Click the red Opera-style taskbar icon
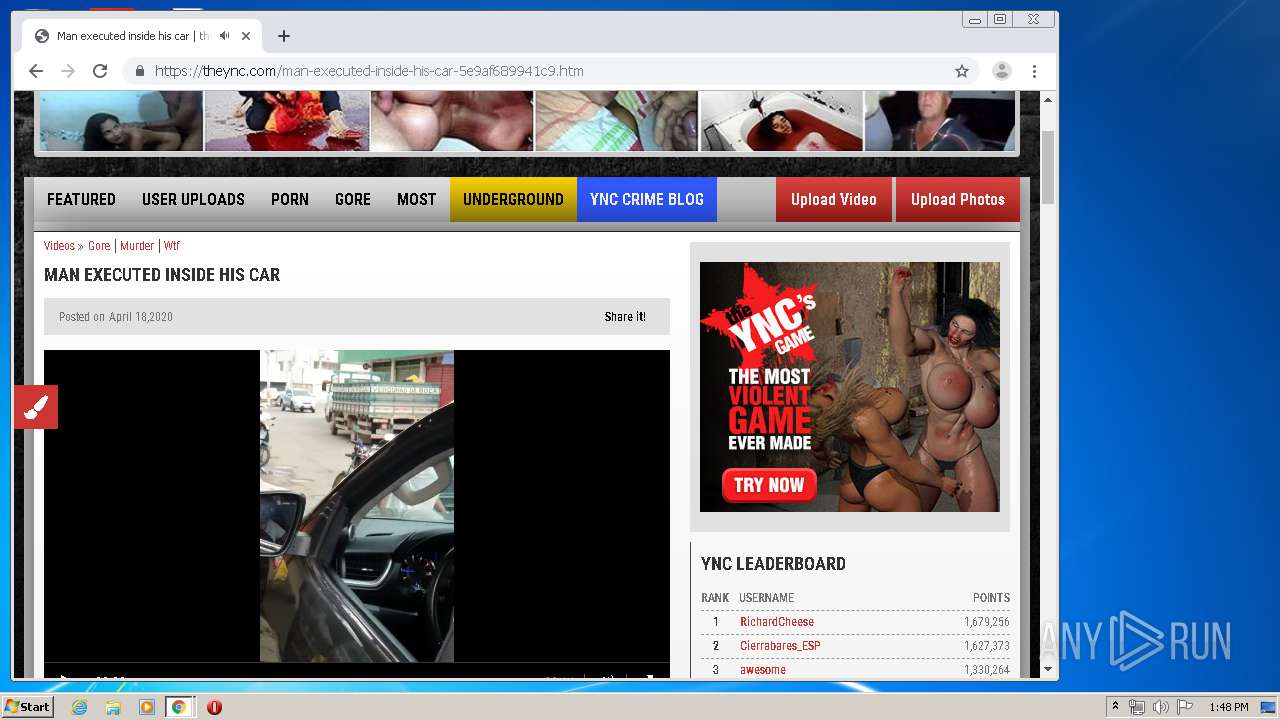The image size is (1280, 720). coord(214,707)
